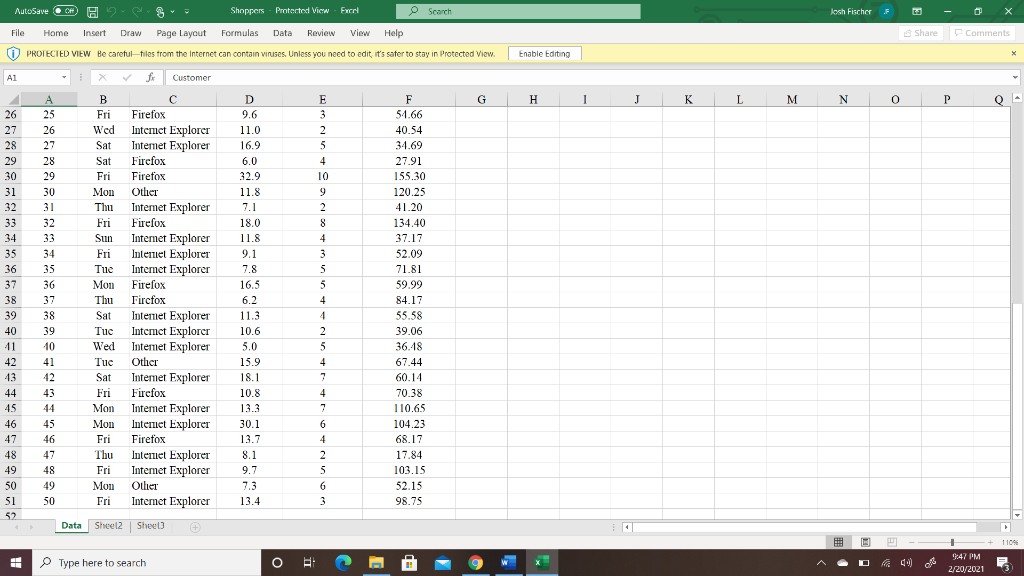
Task: Click the Enable Editing button
Action: point(543,53)
